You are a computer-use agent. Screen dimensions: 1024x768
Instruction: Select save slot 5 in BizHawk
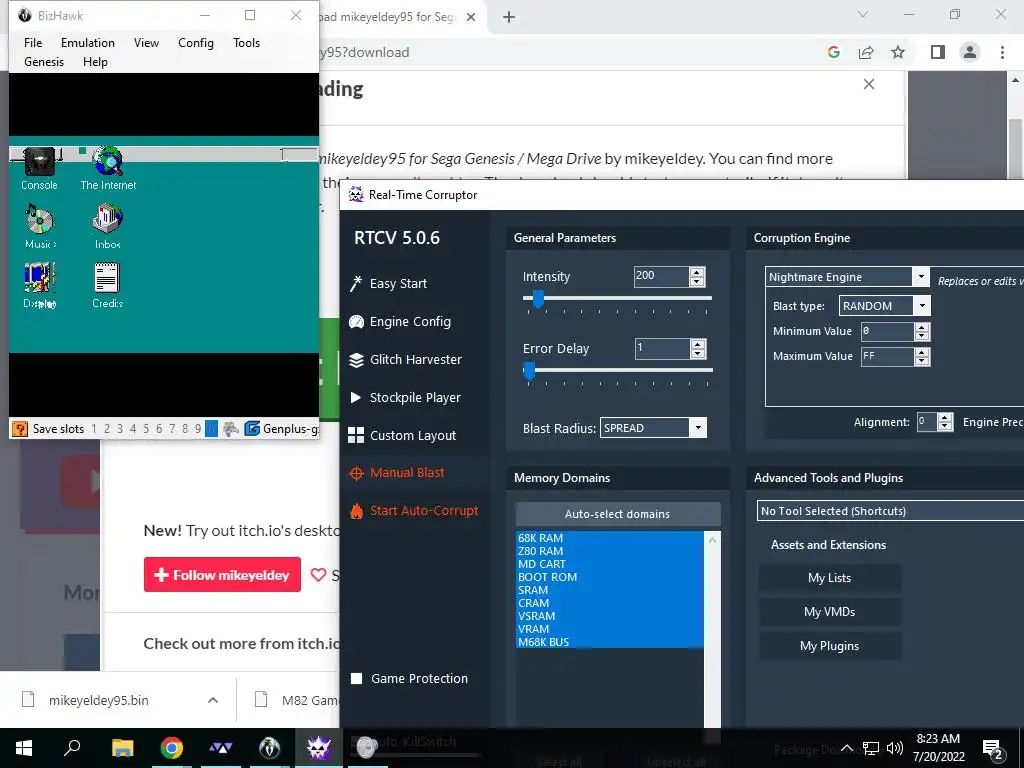coord(146,429)
